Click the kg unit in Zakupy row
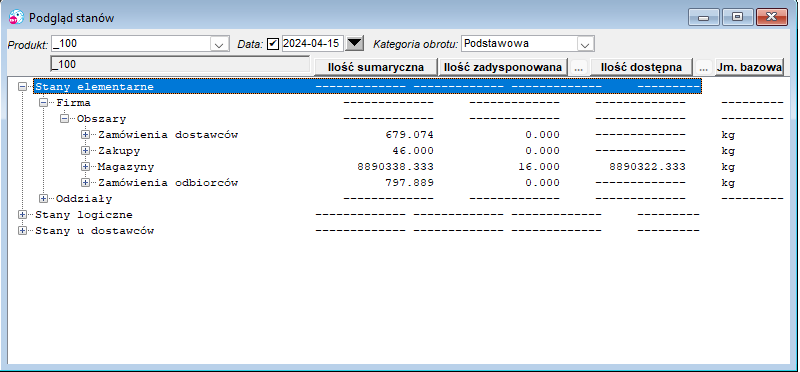Viewport: 800px width, 372px height. click(x=728, y=152)
